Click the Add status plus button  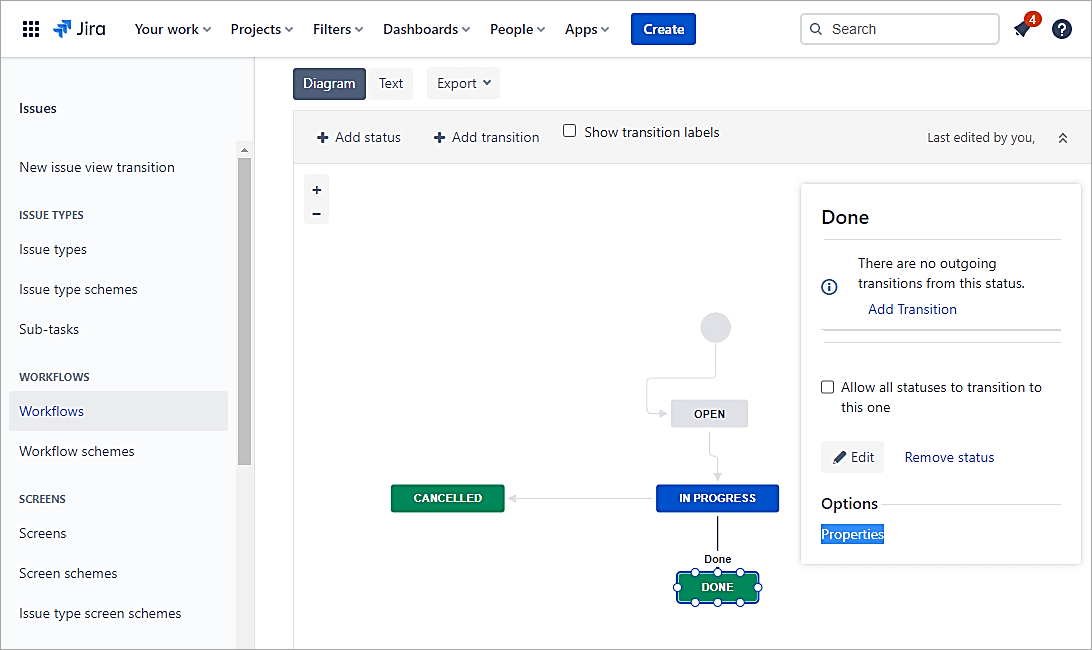[x=358, y=137]
